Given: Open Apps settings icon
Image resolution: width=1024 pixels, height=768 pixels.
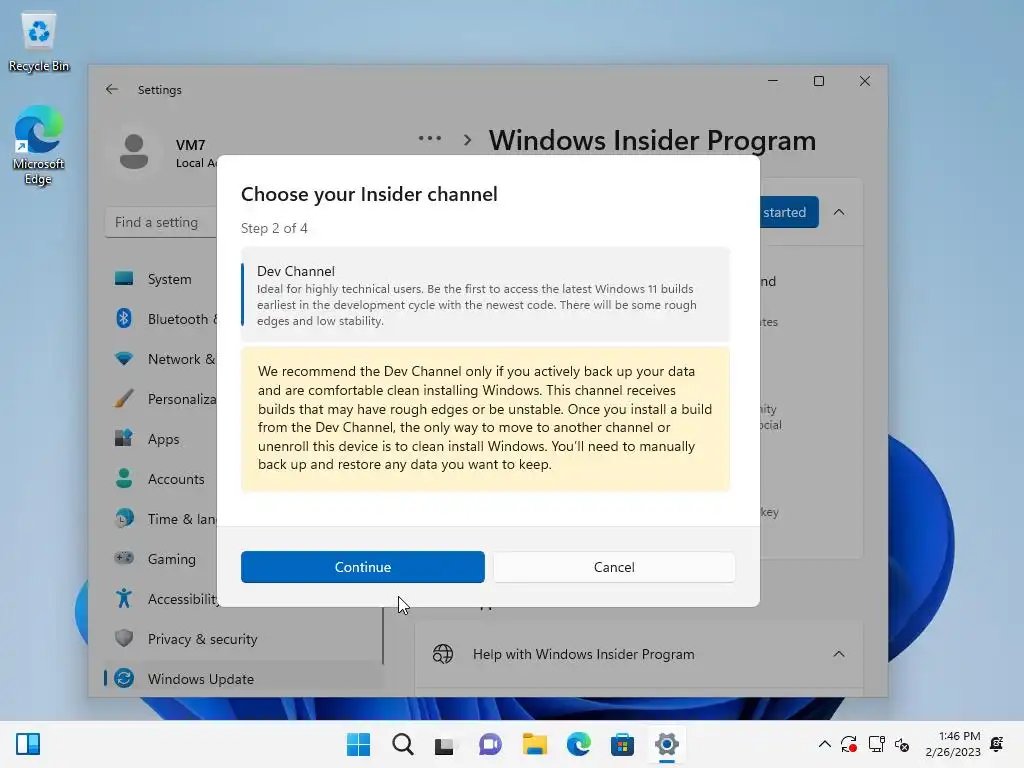Looking at the screenshot, I should pos(123,438).
